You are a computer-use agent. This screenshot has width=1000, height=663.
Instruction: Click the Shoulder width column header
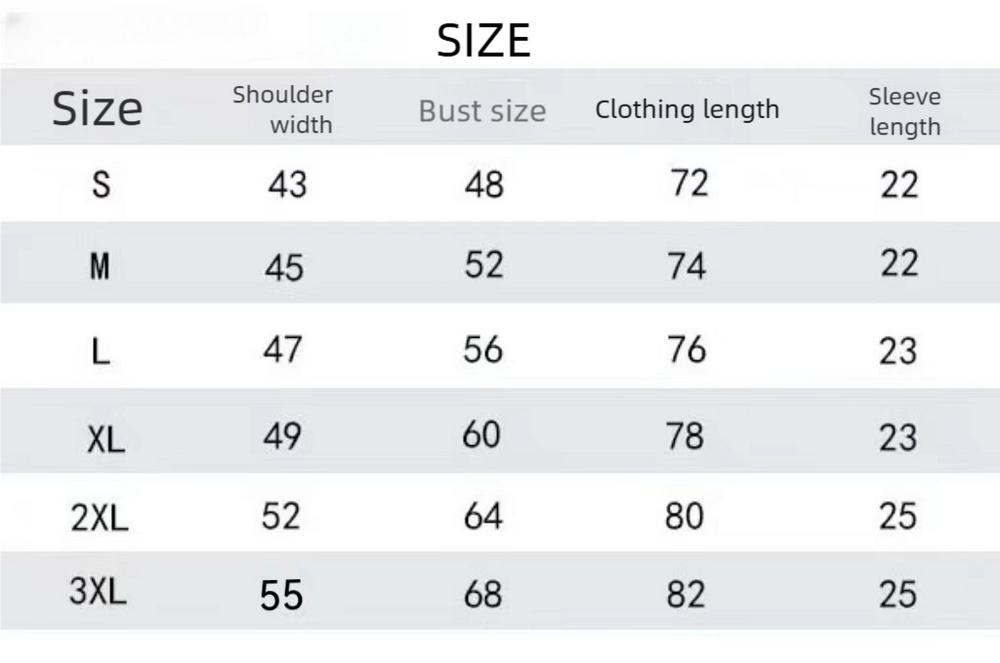(283, 109)
